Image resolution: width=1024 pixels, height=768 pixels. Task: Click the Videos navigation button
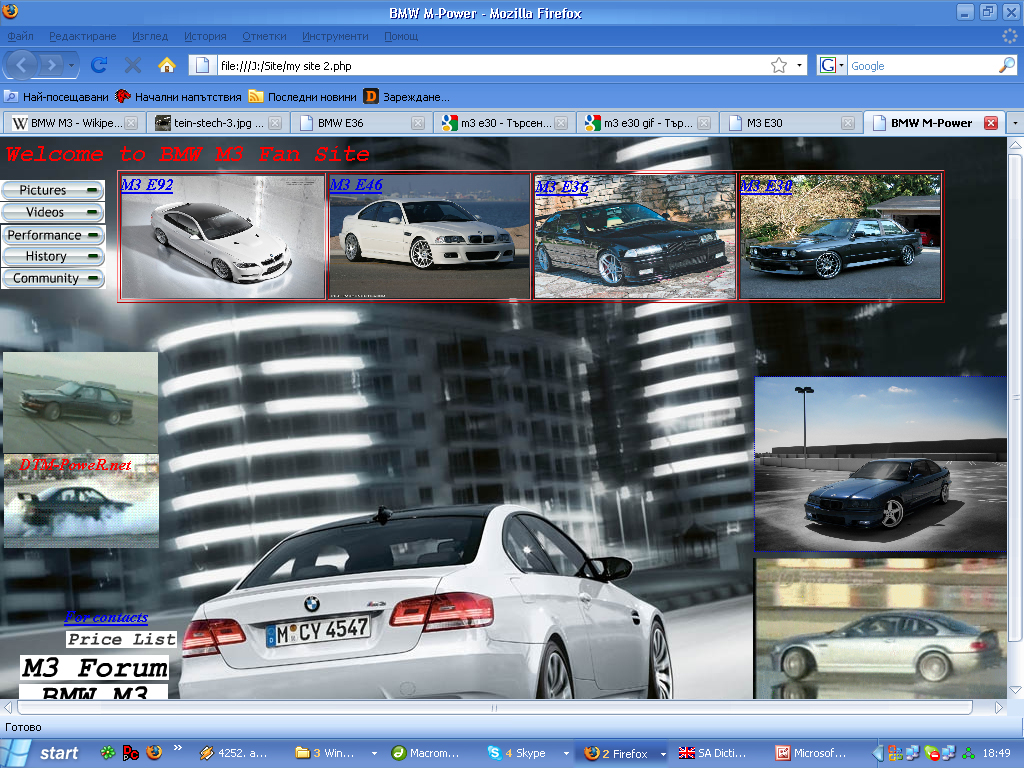tap(53, 212)
